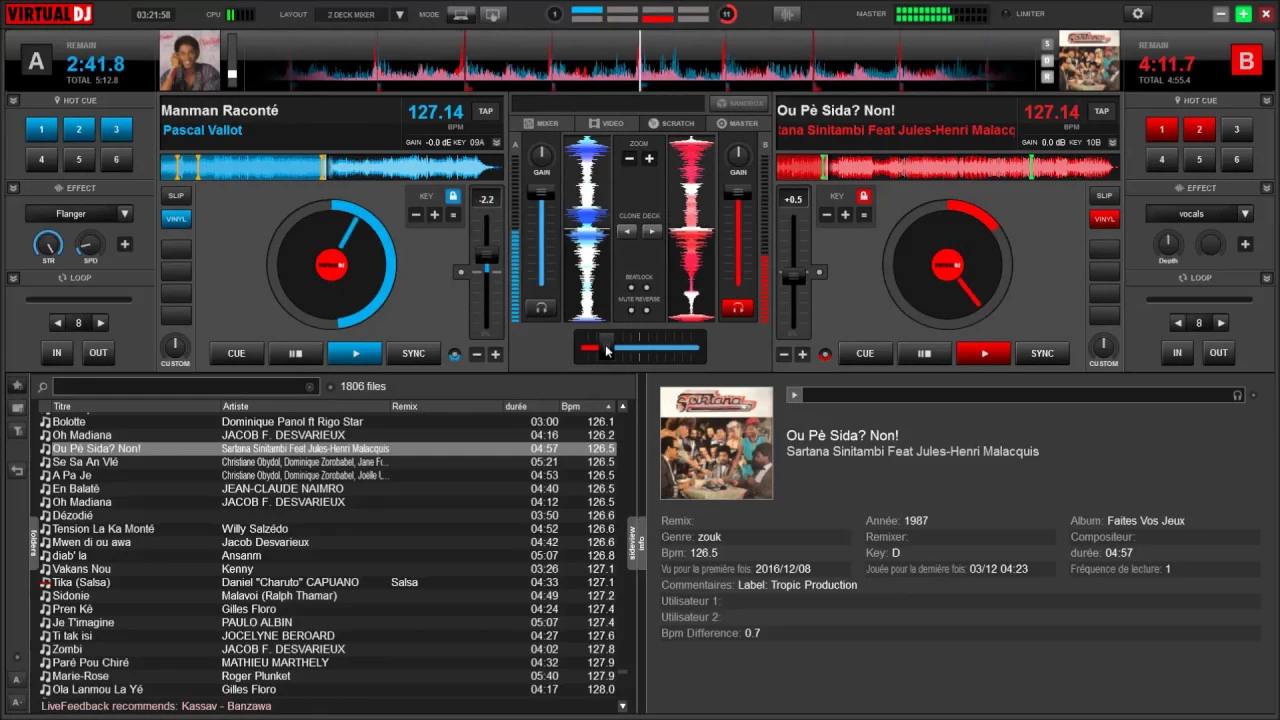Screen dimensions: 1280x720
Task: Trigger hot cue 3 on deck A
Action: [116, 129]
